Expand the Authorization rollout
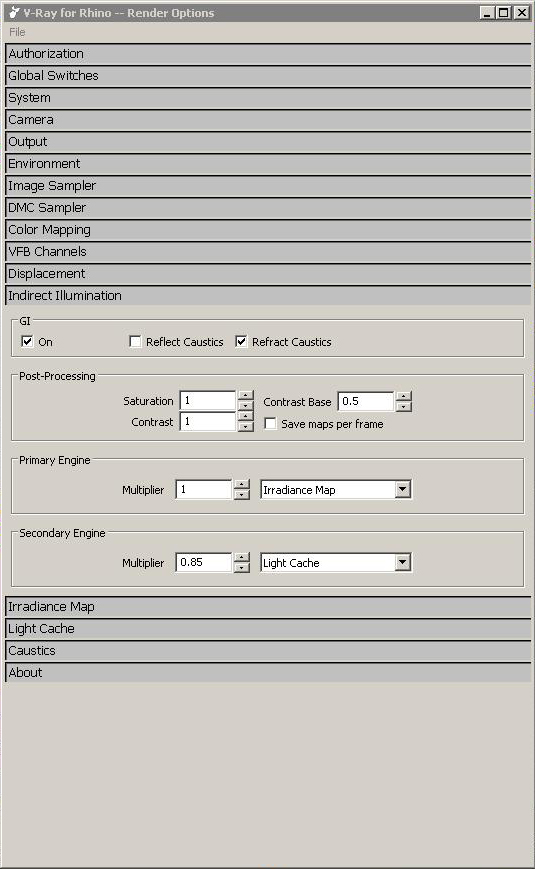Viewport: 535px width, 869px height. coord(268,54)
